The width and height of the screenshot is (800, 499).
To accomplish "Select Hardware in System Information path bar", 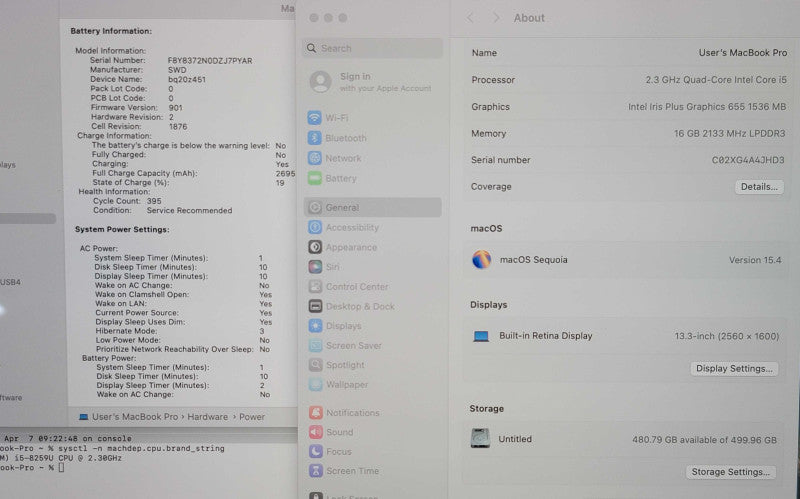I will point(208,417).
